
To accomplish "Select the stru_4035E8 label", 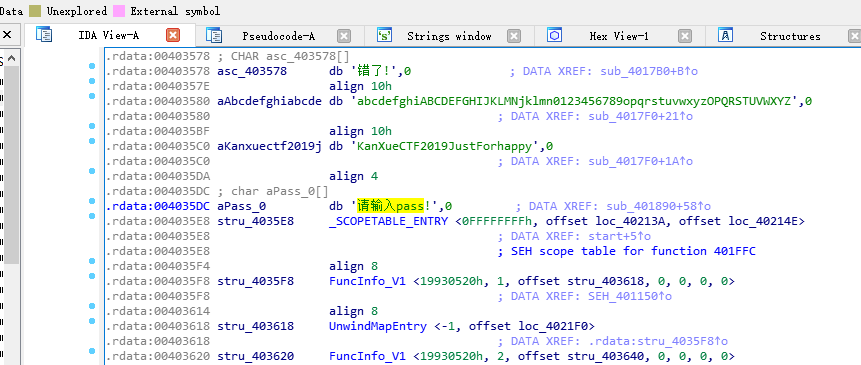I will pos(255,221).
